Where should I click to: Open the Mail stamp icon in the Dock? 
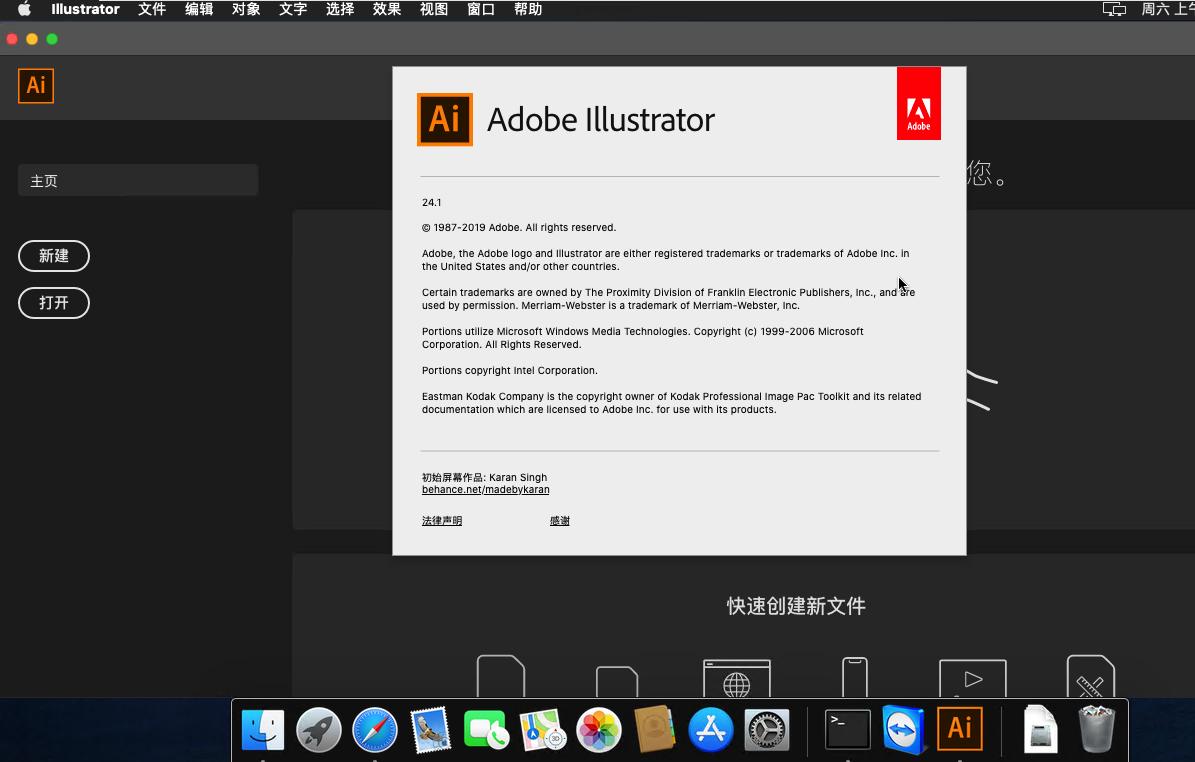(x=431, y=730)
